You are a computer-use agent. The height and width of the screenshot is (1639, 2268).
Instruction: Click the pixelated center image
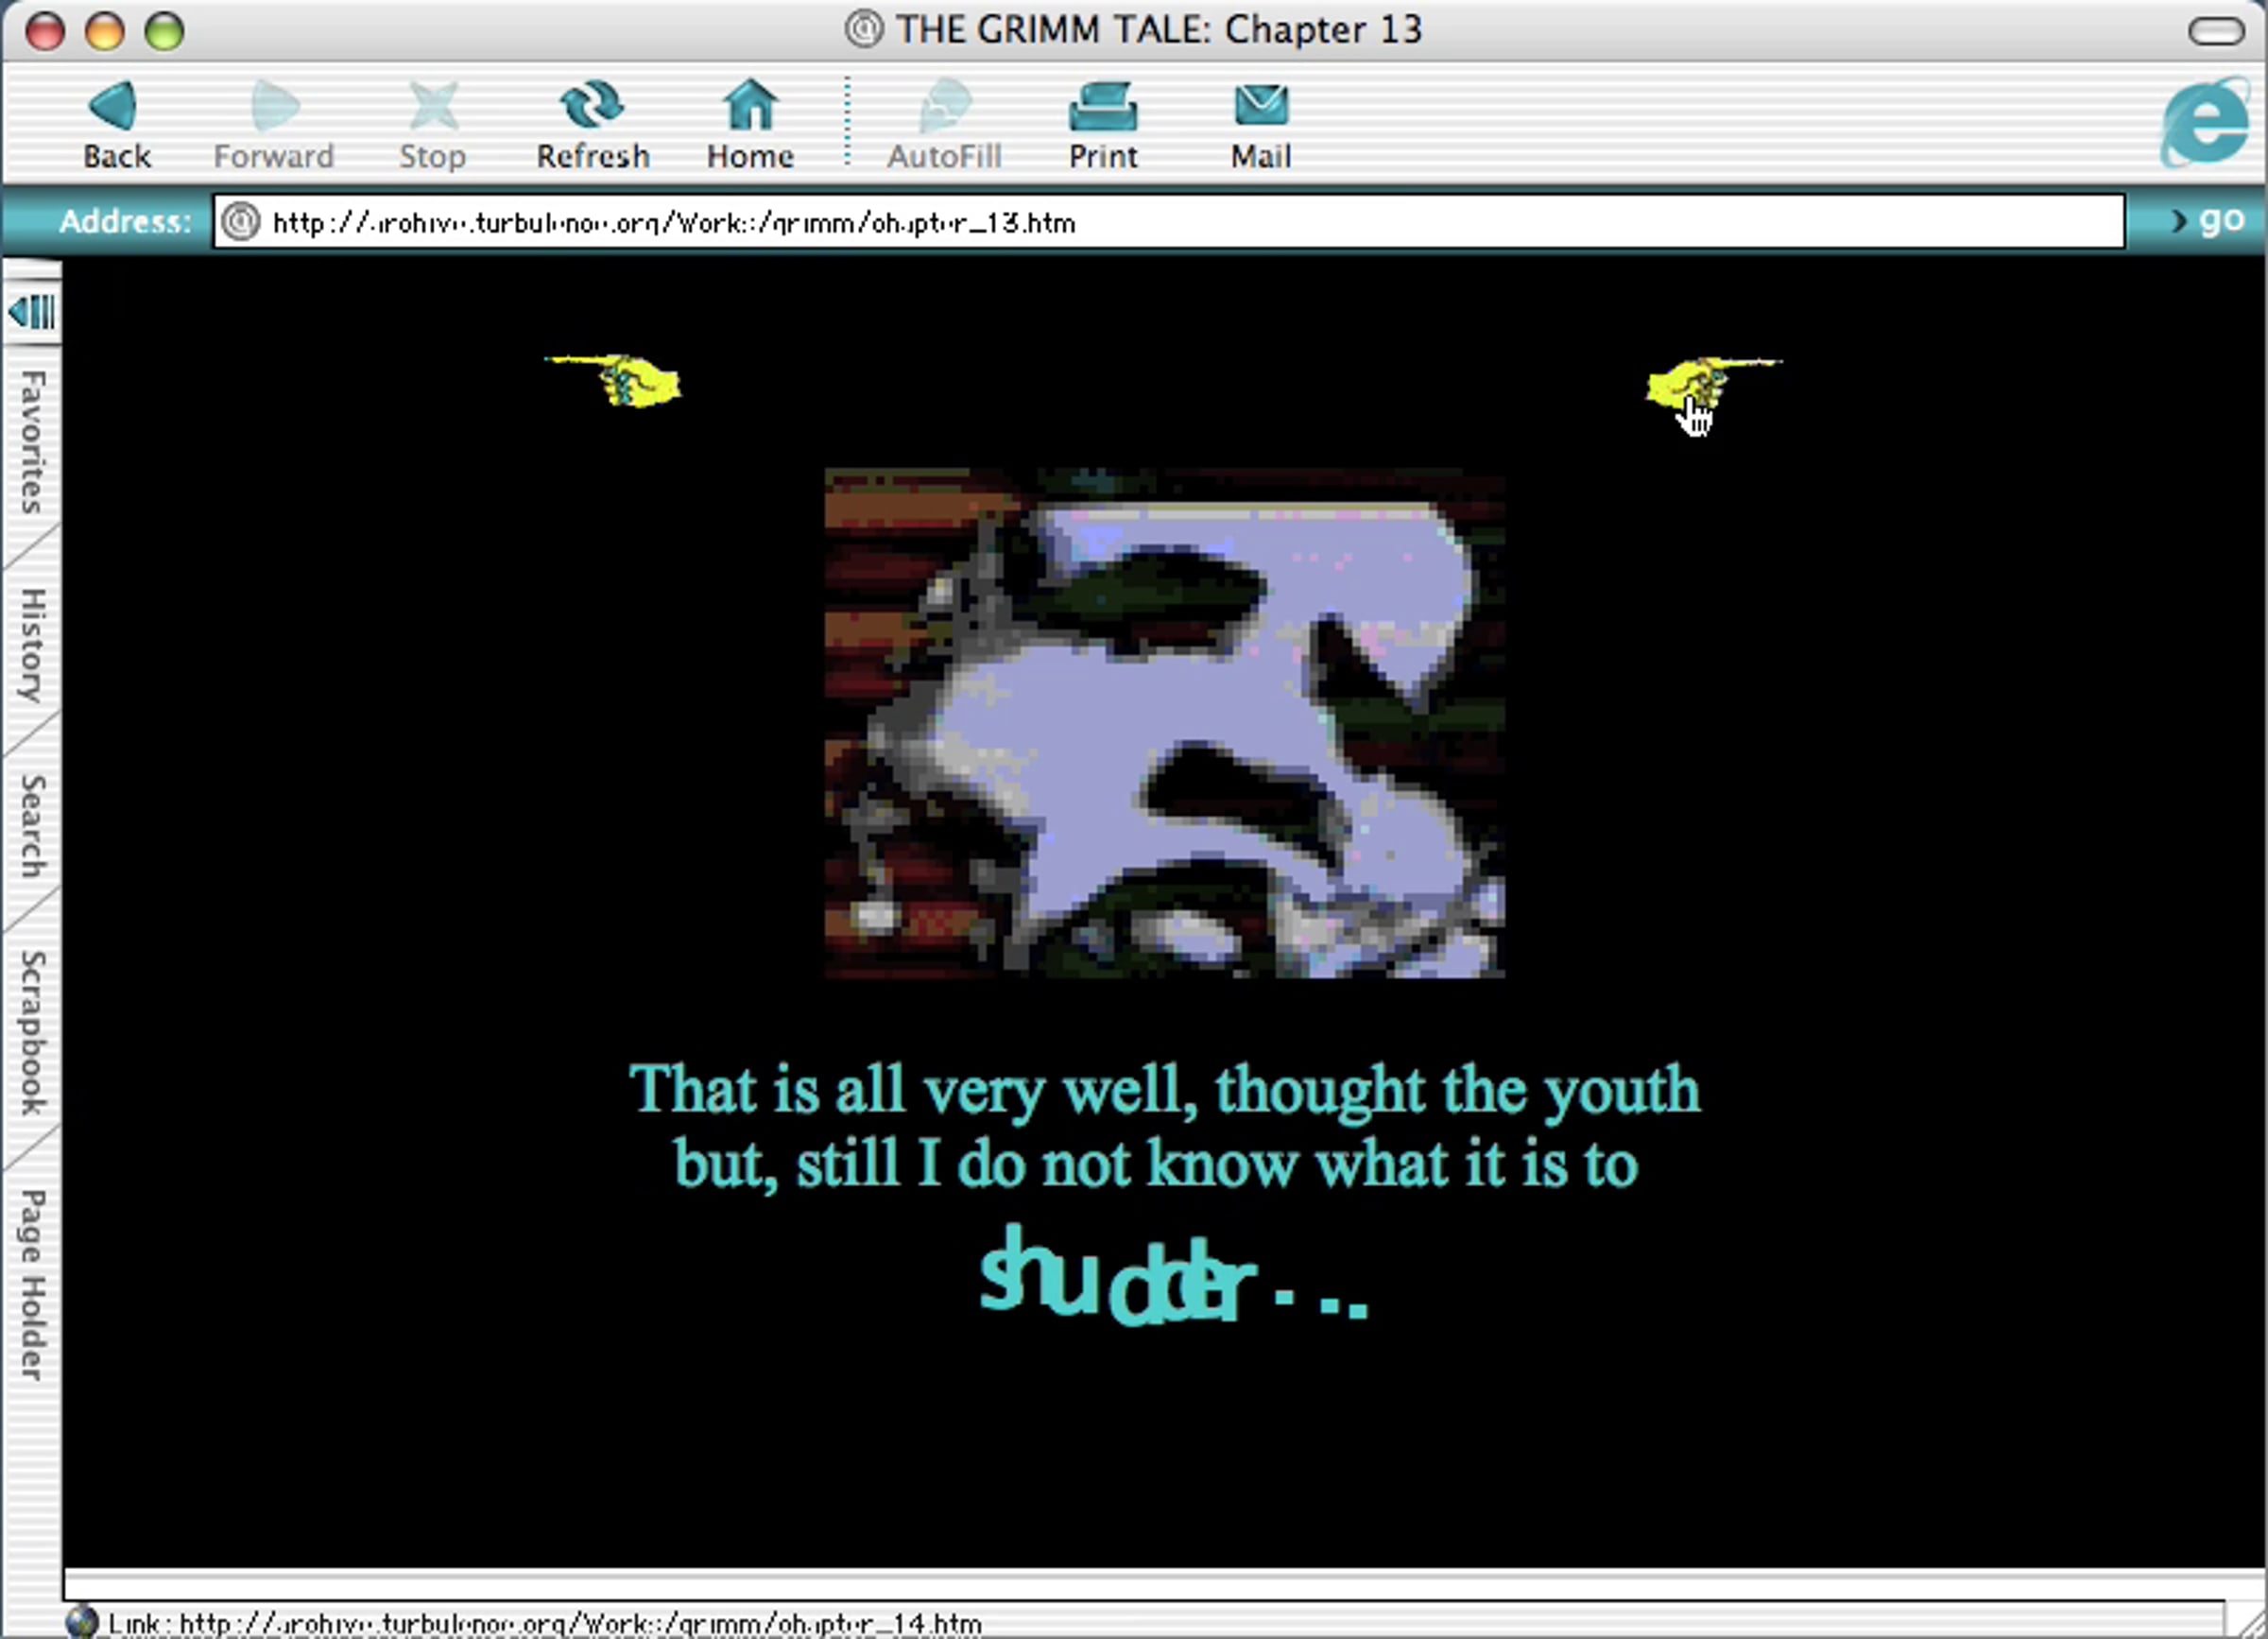point(1165,722)
